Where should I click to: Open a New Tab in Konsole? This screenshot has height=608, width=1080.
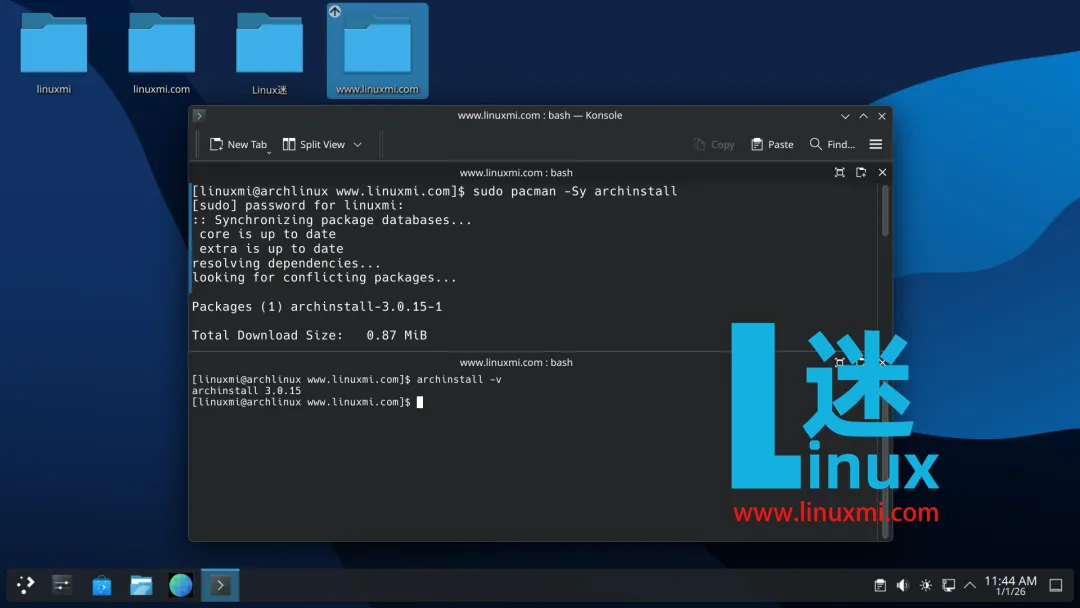(238, 145)
